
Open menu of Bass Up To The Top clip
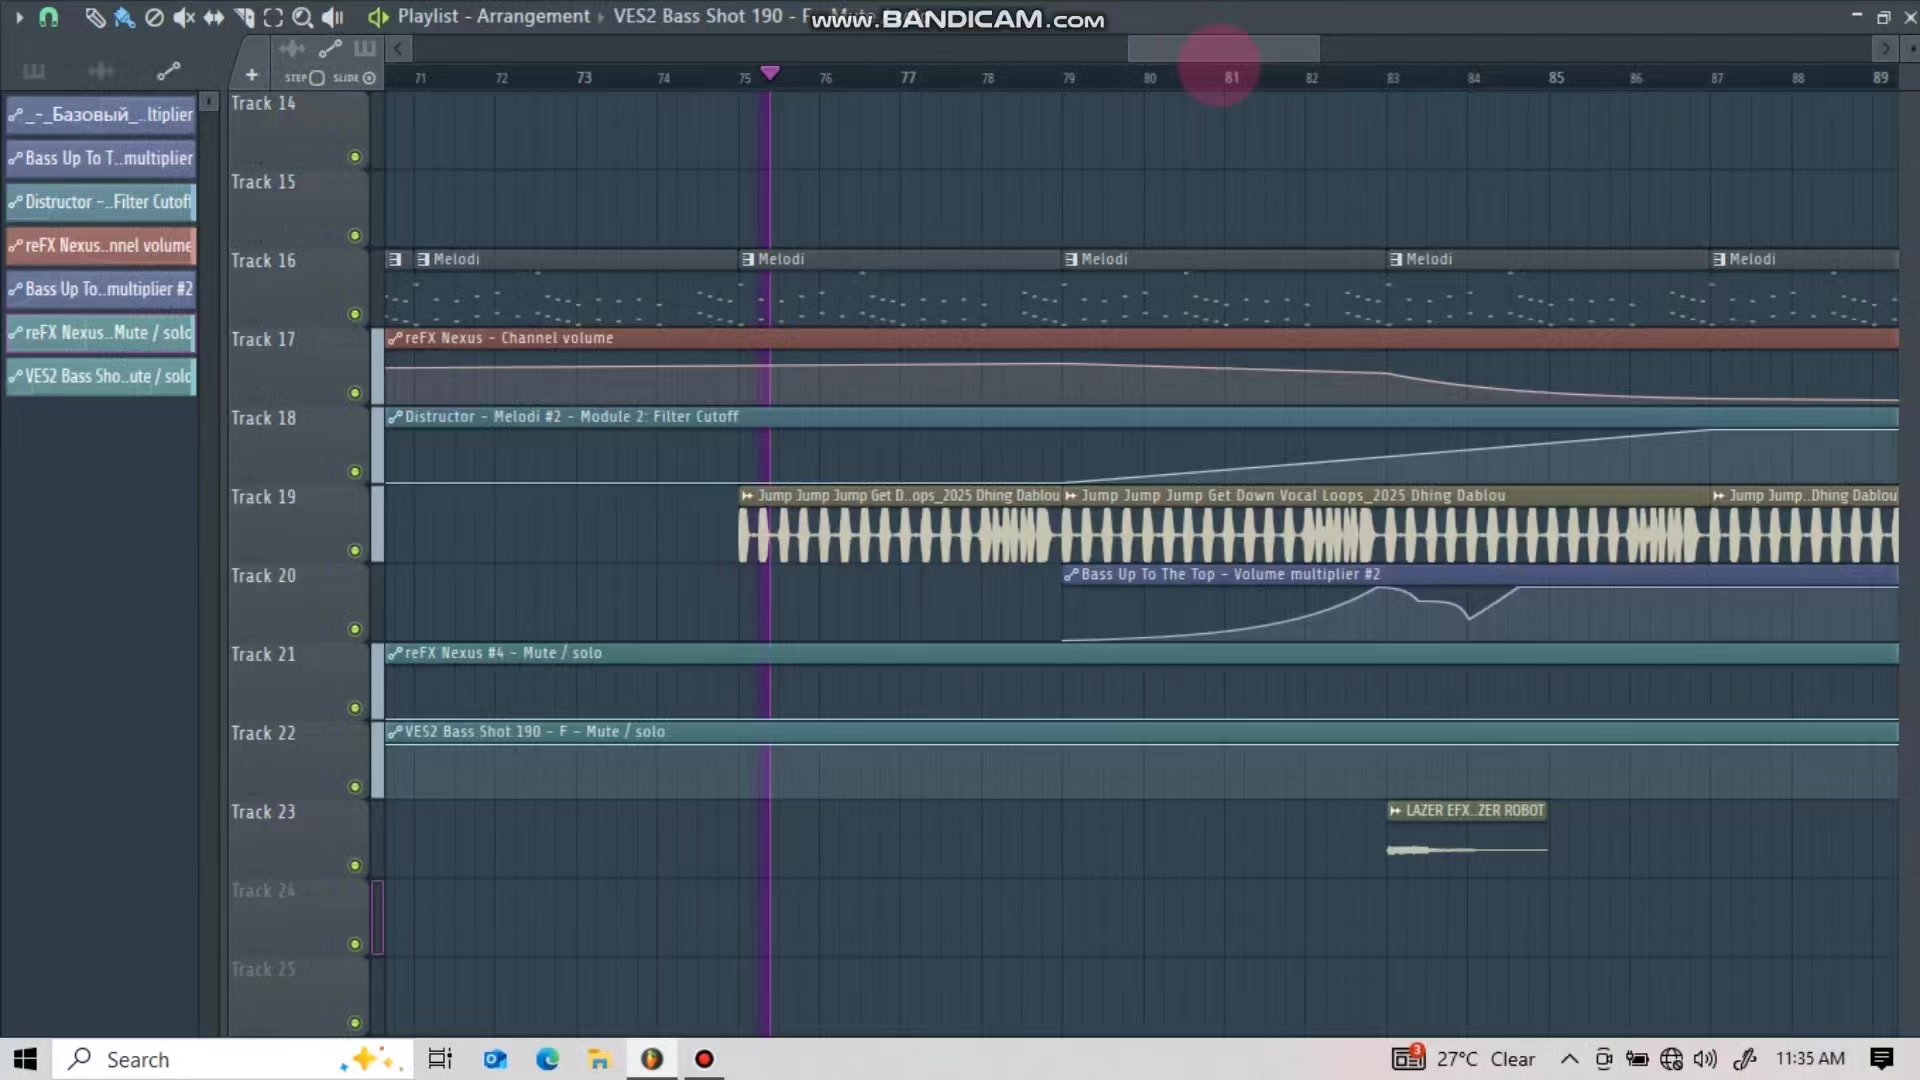(1071, 574)
